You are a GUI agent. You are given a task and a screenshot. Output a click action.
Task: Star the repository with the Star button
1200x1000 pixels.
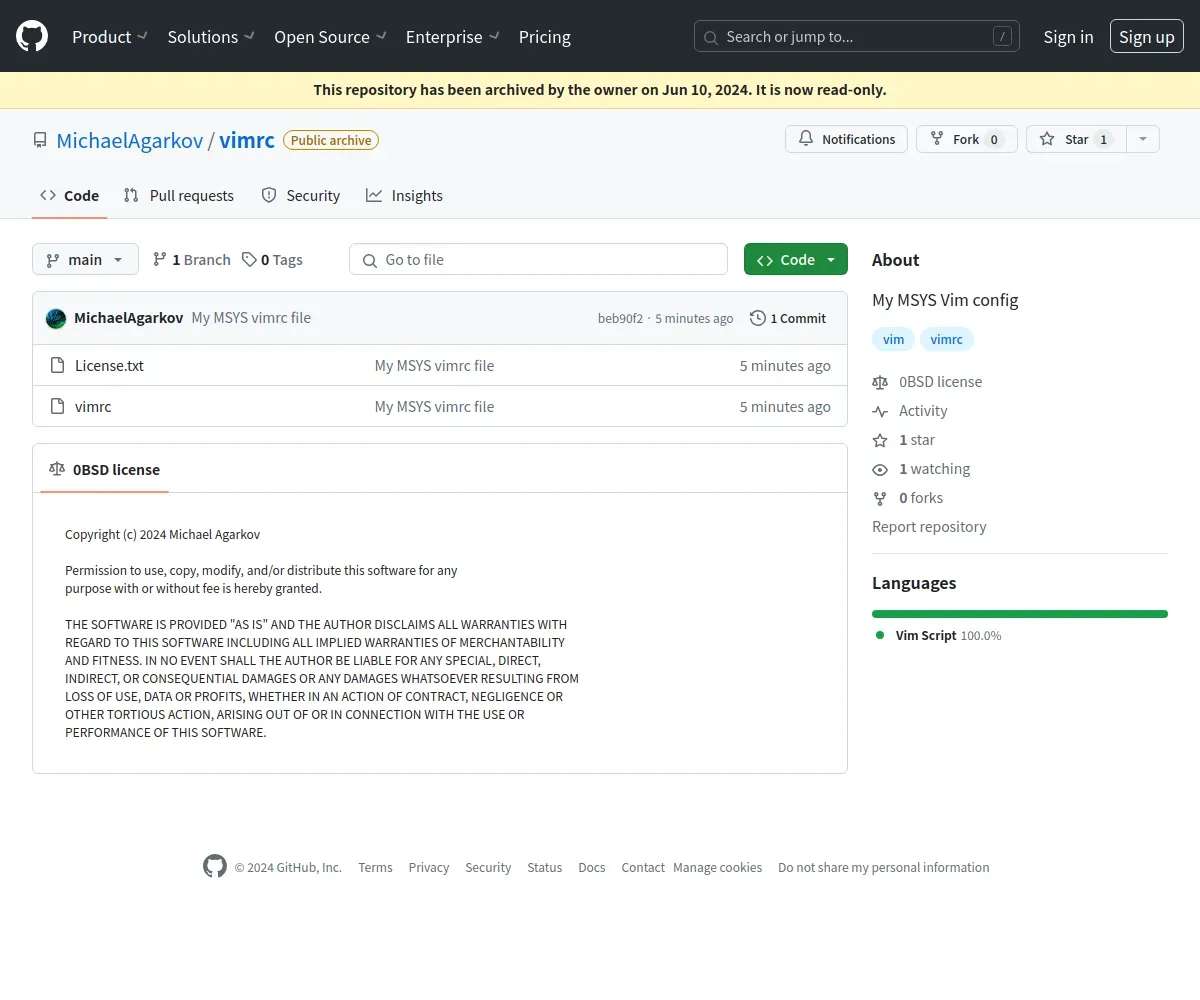pos(1076,139)
